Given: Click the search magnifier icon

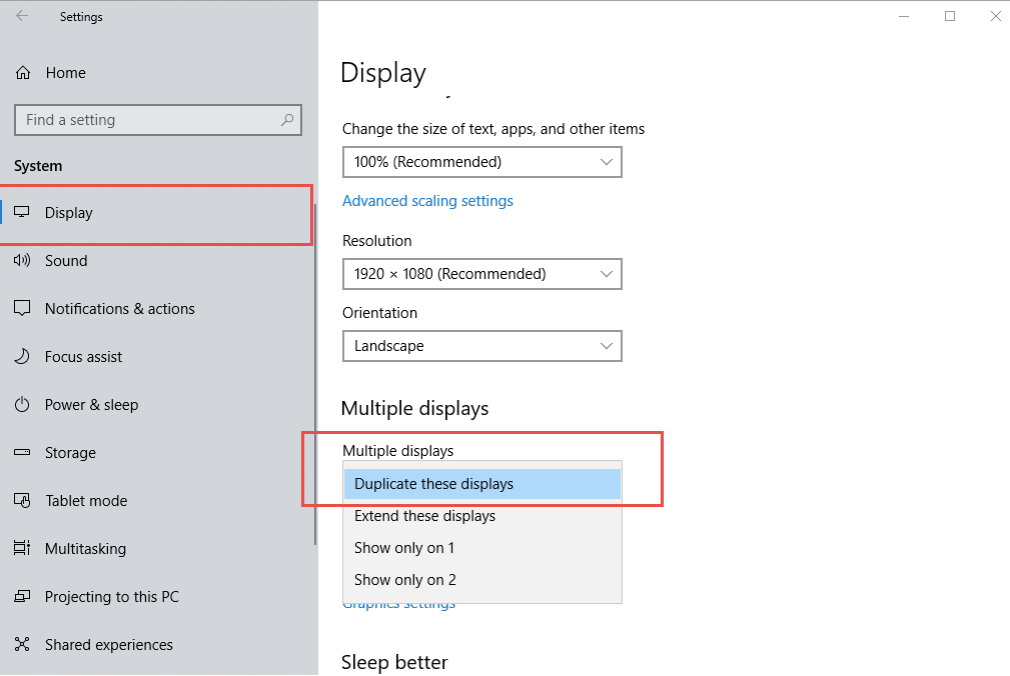Looking at the screenshot, I should 287,120.
